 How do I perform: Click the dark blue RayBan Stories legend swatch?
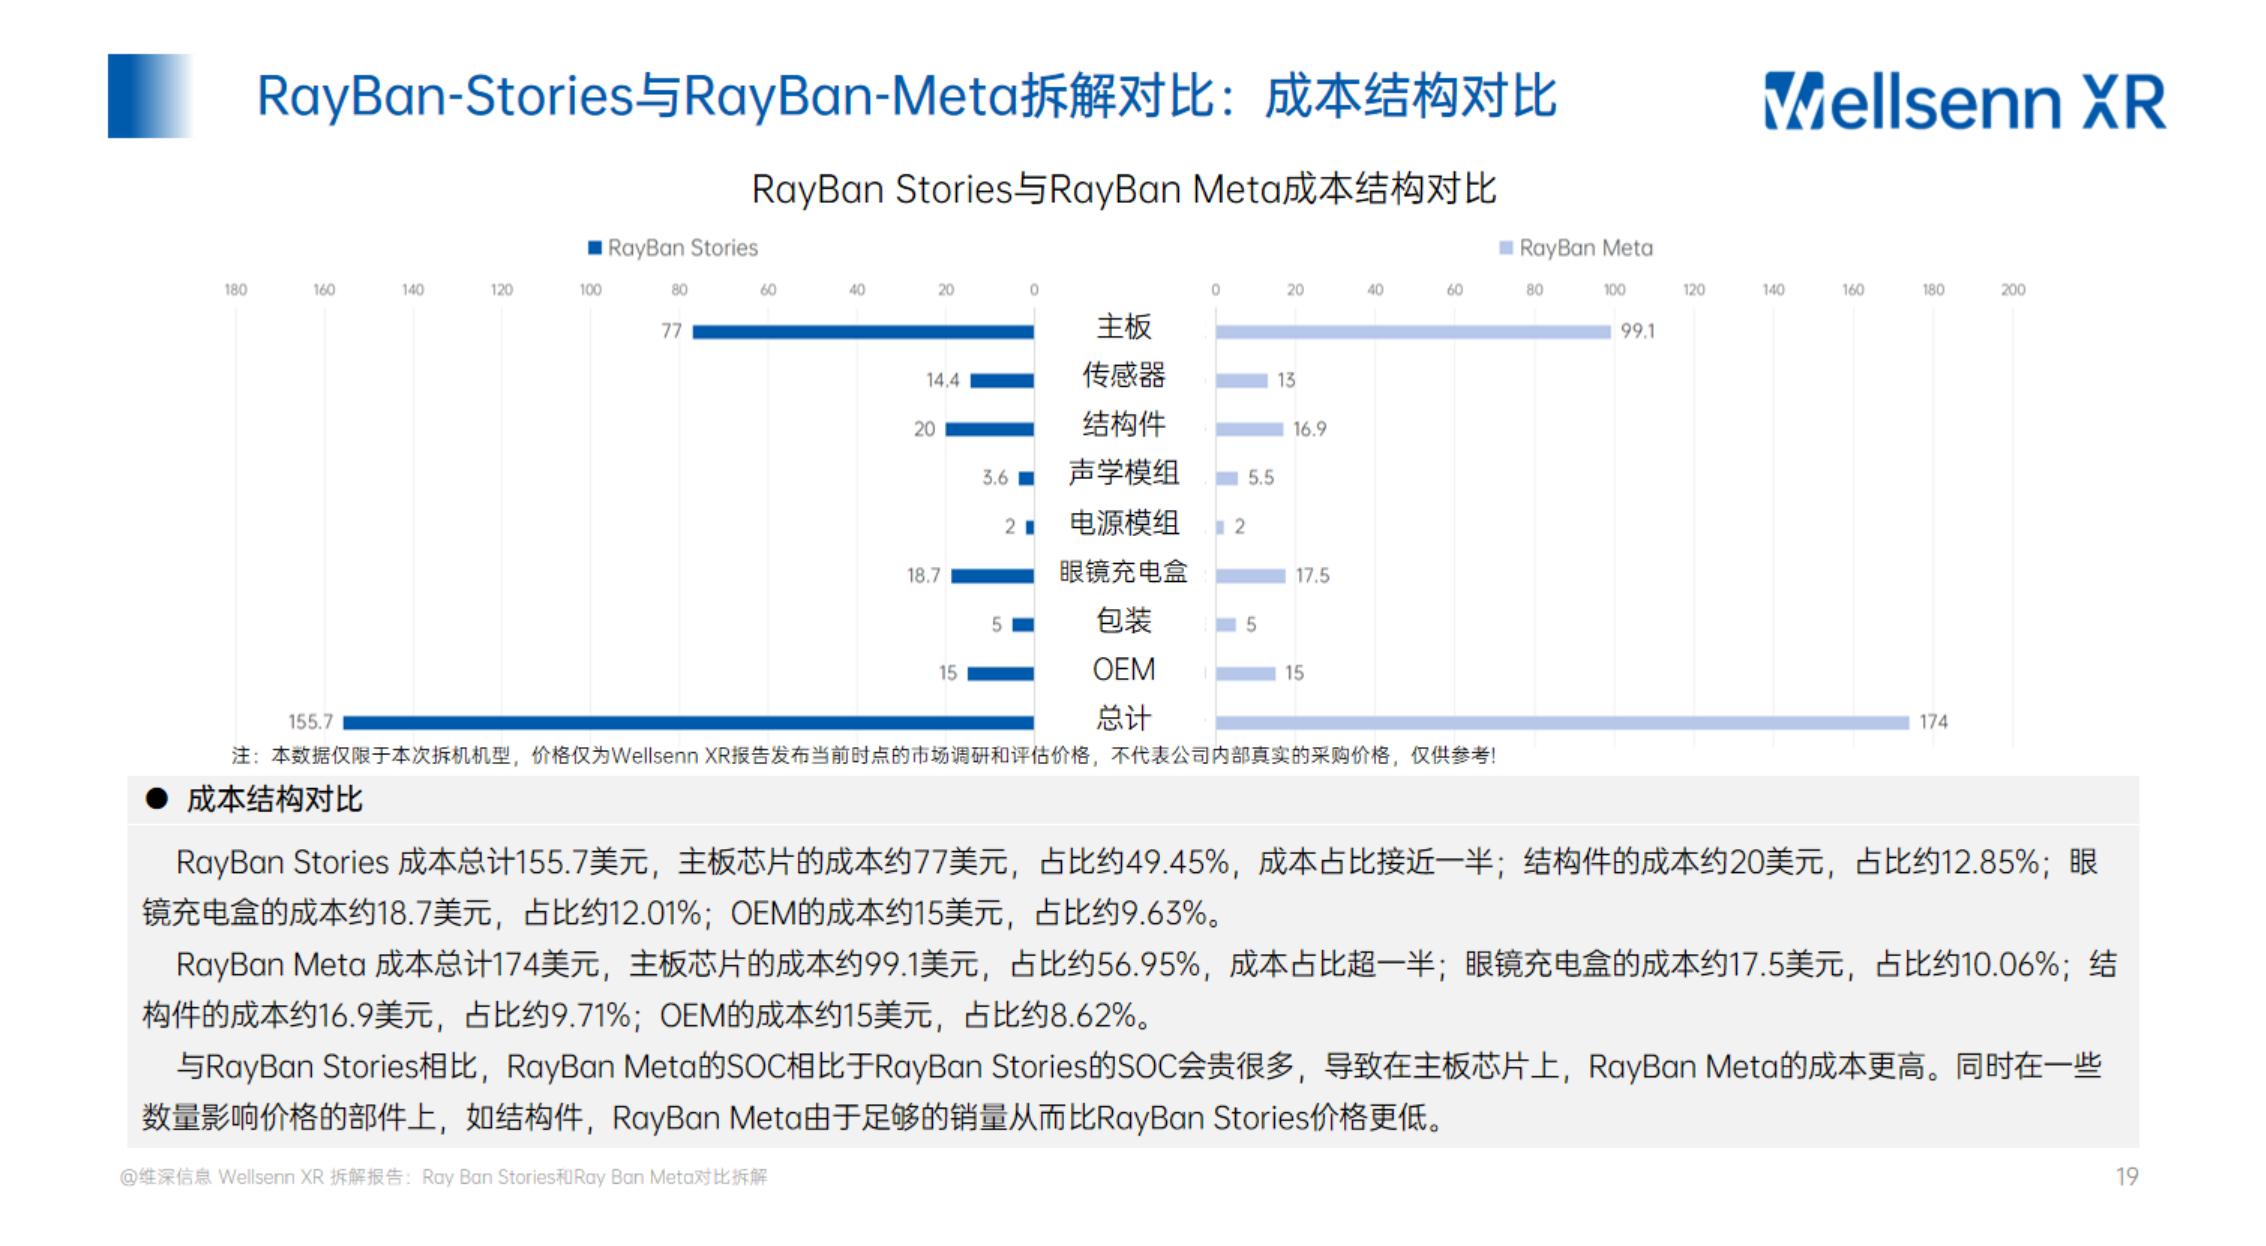[x=595, y=247]
